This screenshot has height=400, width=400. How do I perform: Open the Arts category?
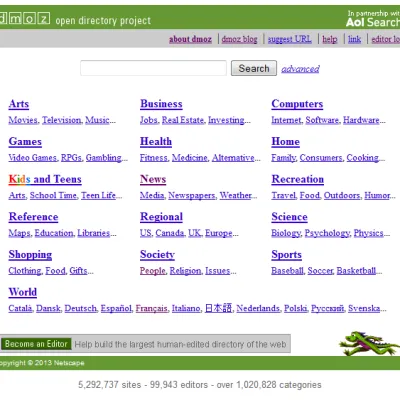19,104
